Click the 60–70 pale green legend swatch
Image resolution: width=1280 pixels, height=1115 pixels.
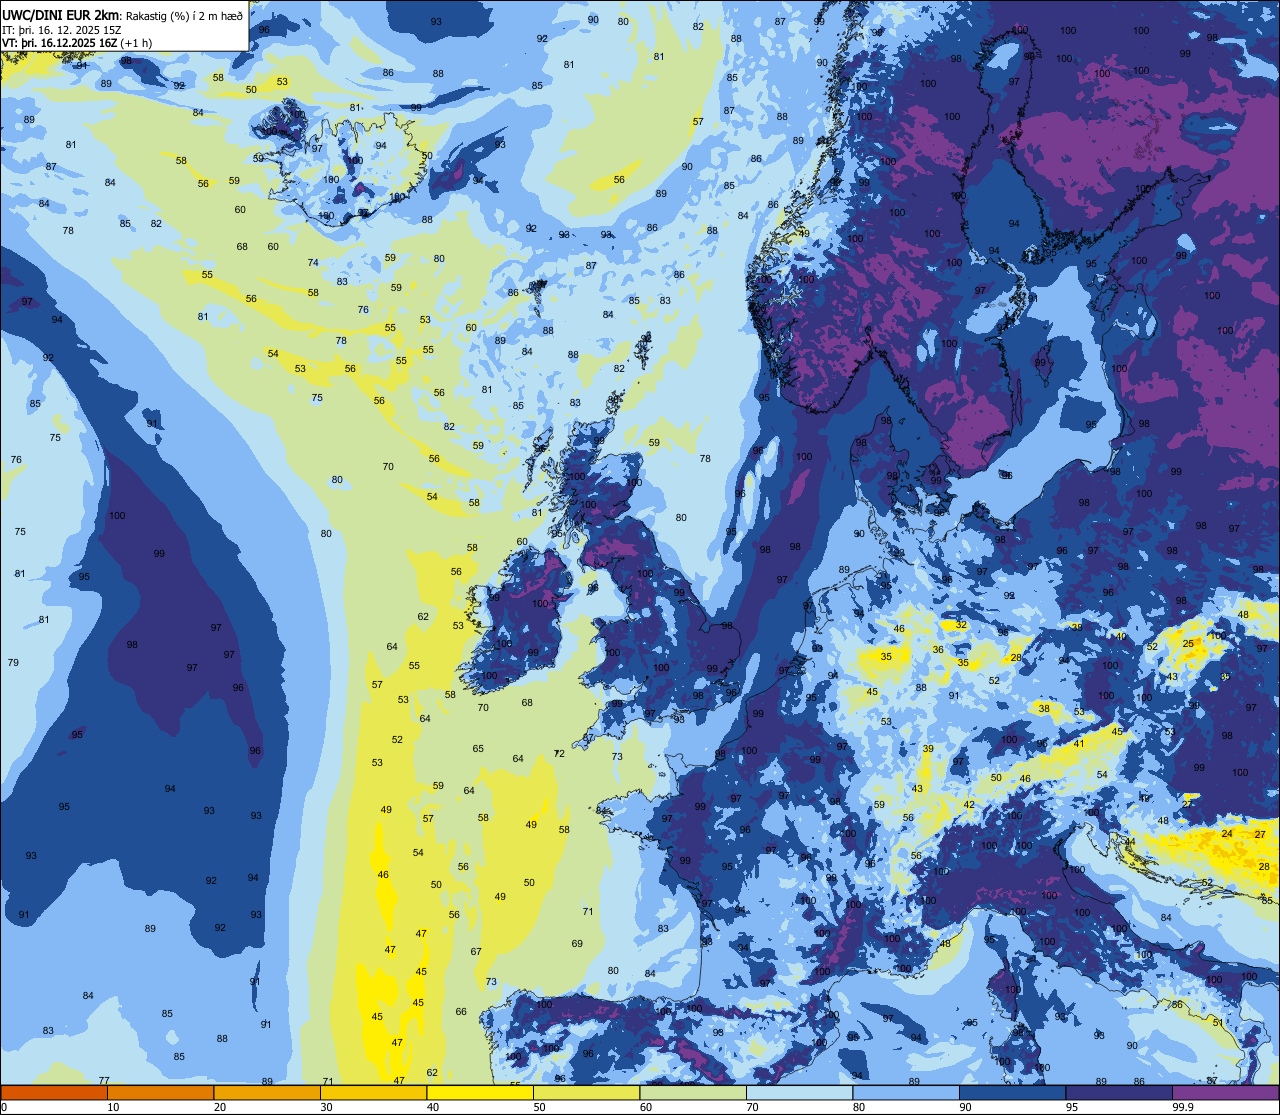tap(693, 1092)
